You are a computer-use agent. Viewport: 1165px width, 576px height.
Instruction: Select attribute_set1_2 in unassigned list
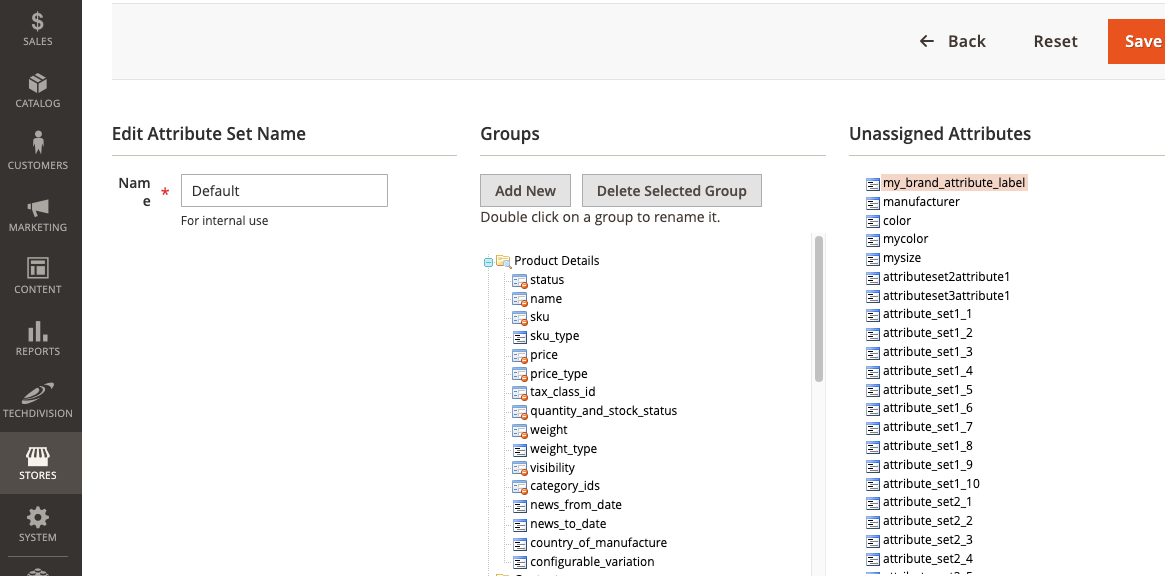point(927,333)
